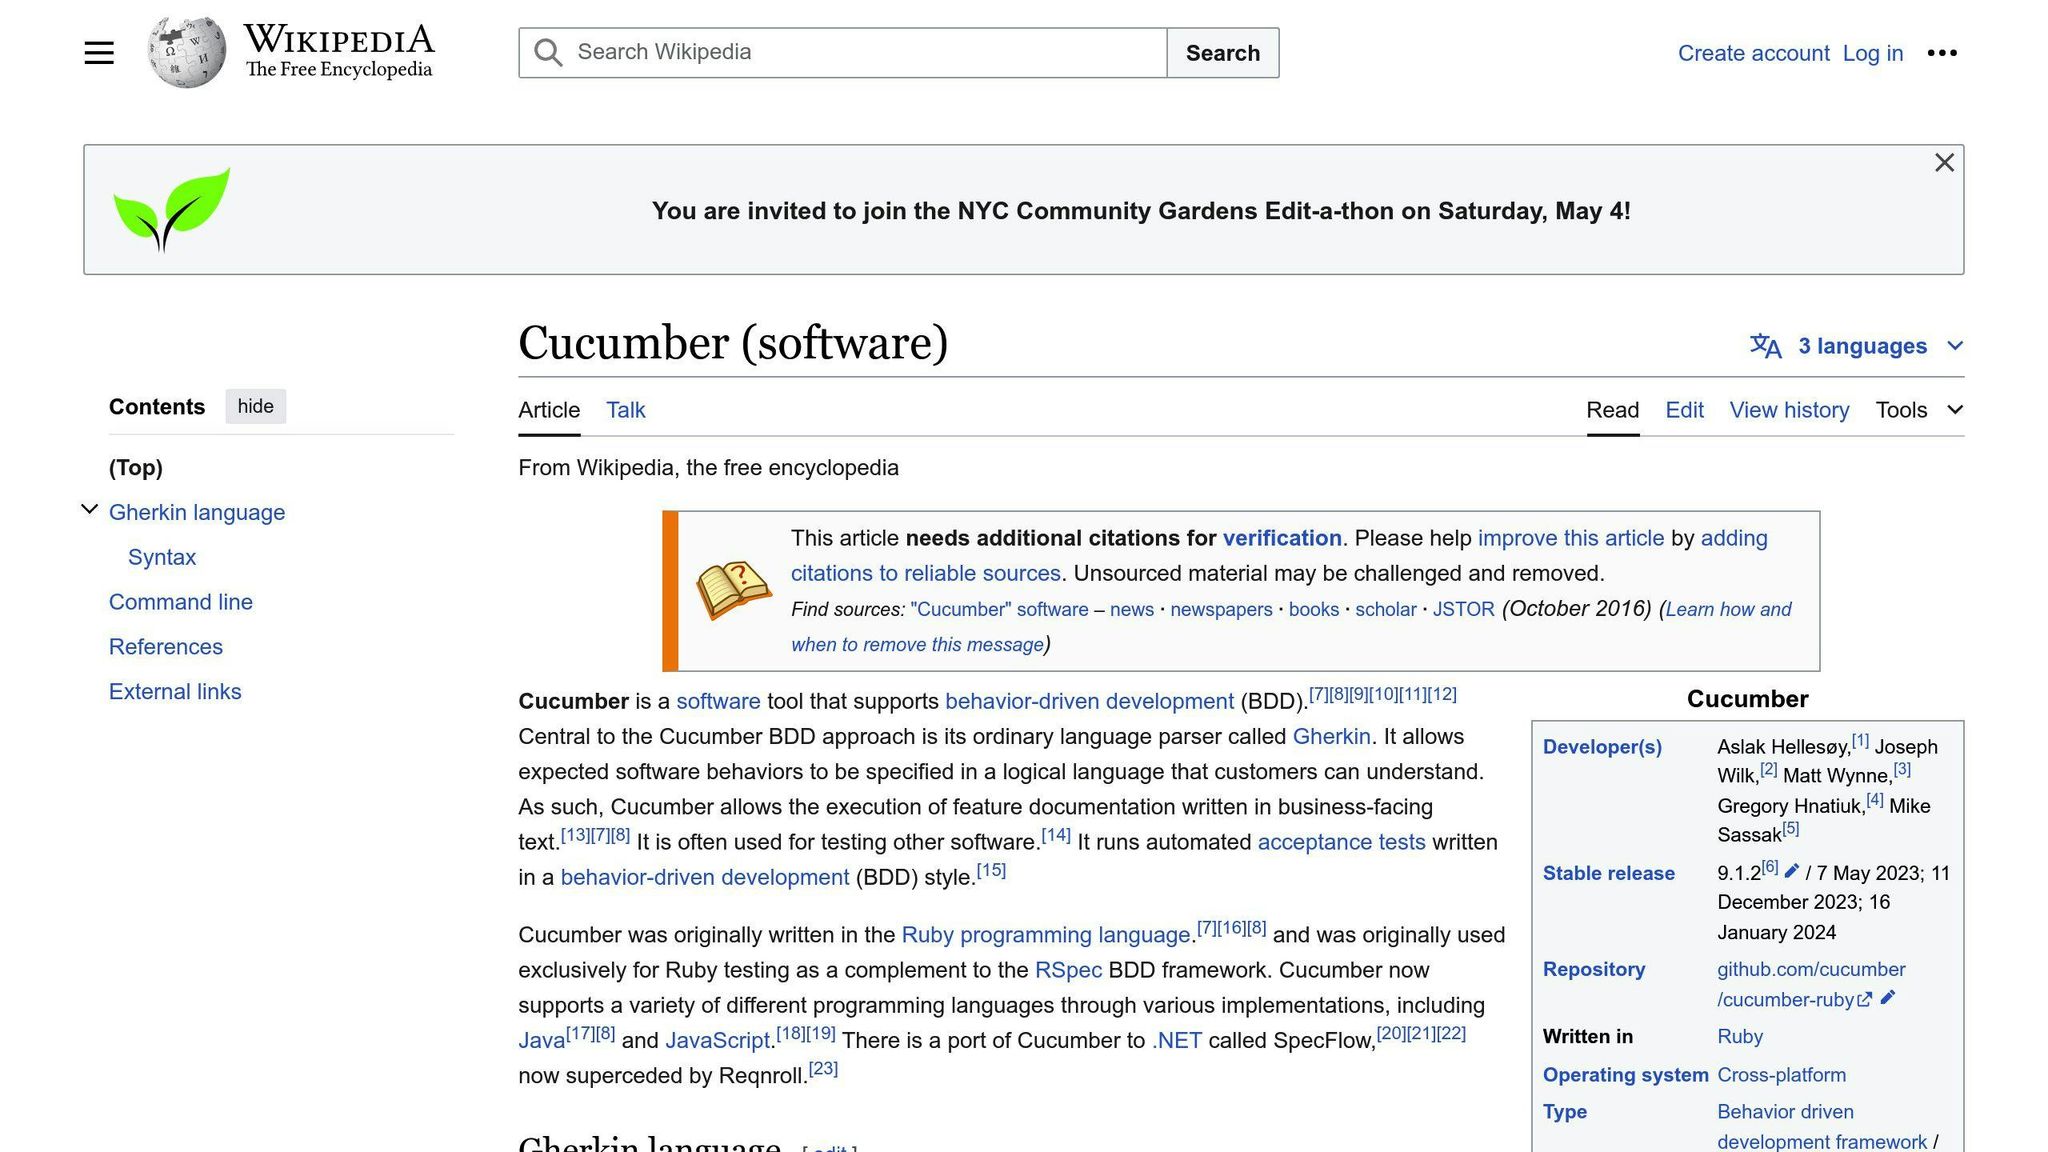This screenshot has height=1152, width=2048.
Task: Edit stable release pencil icon
Action: coord(1791,871)
